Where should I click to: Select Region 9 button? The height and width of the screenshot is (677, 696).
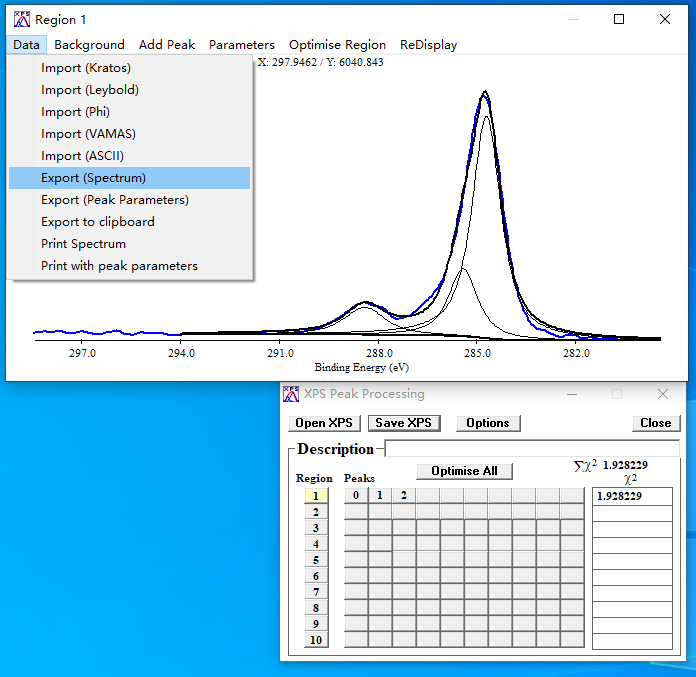(x=316, y=624)
